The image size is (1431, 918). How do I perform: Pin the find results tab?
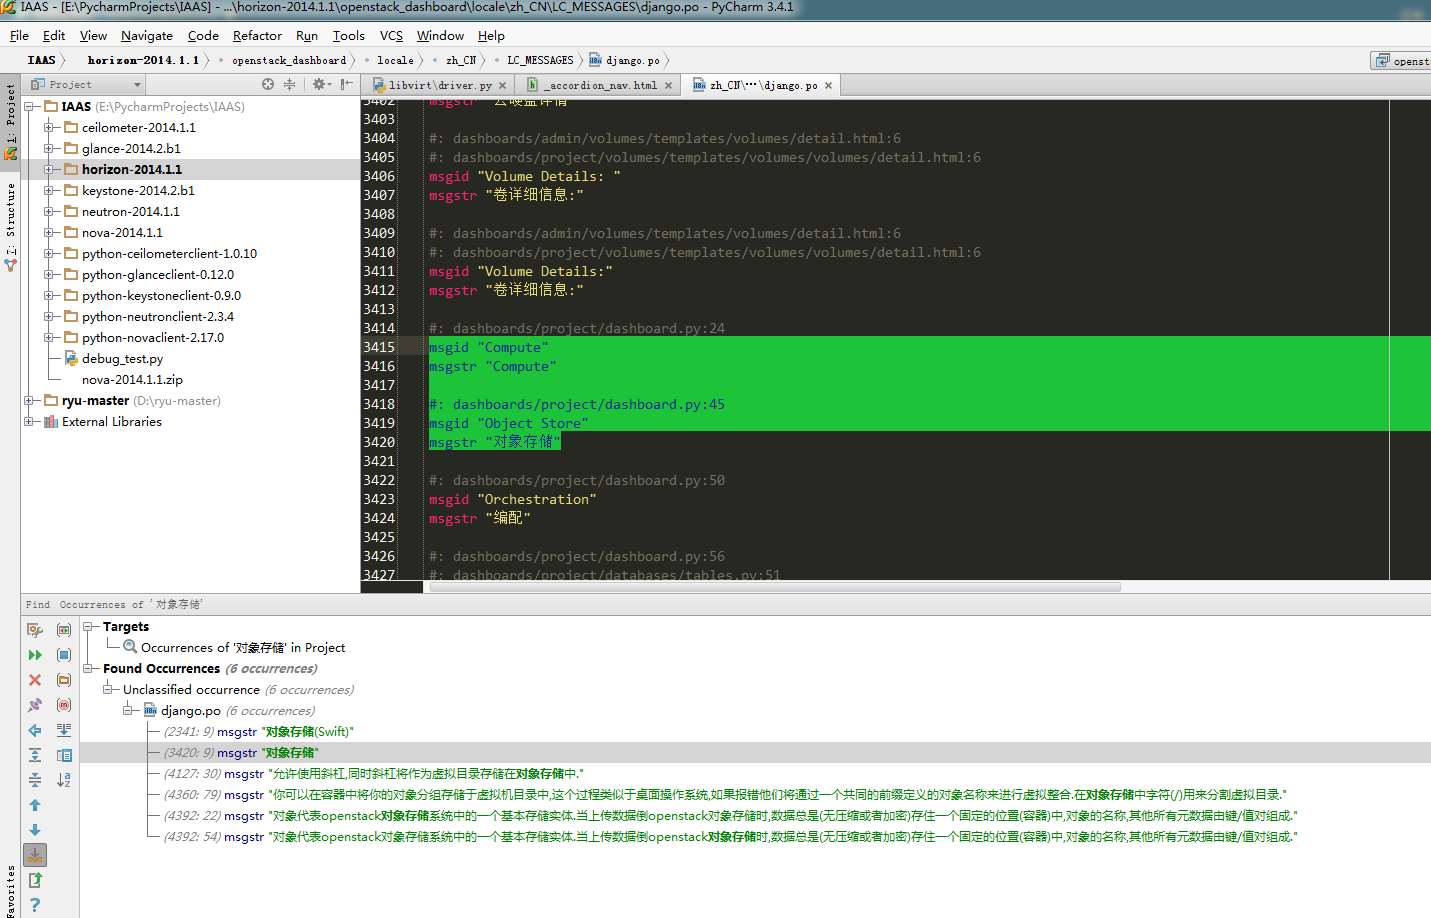pos(35,705)
